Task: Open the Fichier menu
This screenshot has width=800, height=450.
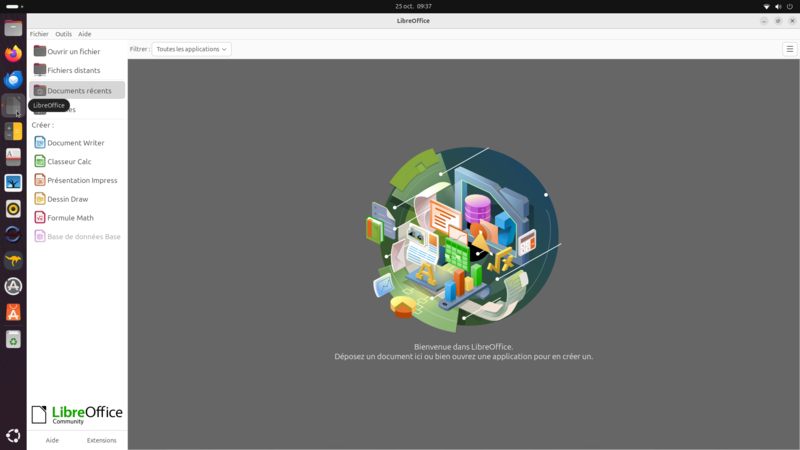Action: pyautogui.click(x=39, y=34)
